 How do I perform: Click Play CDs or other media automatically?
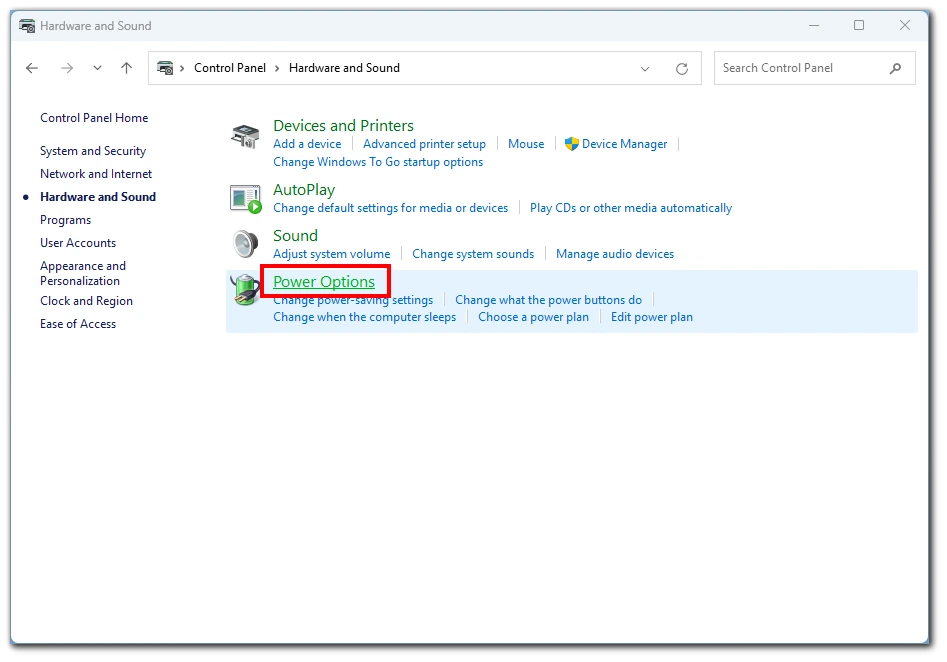(x=631, y=208)
